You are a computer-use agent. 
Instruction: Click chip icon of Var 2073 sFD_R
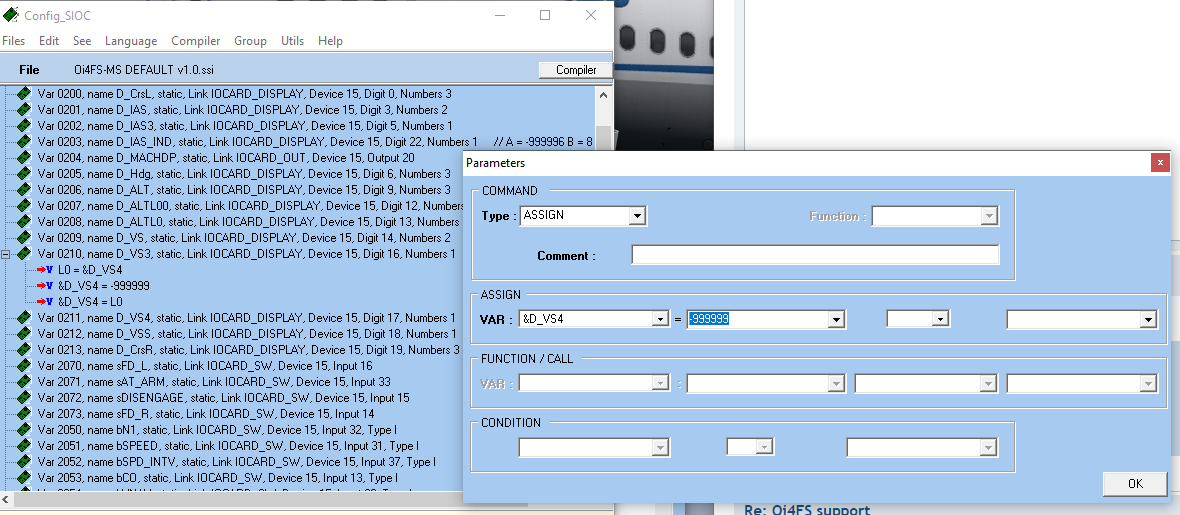click(25, 414)
